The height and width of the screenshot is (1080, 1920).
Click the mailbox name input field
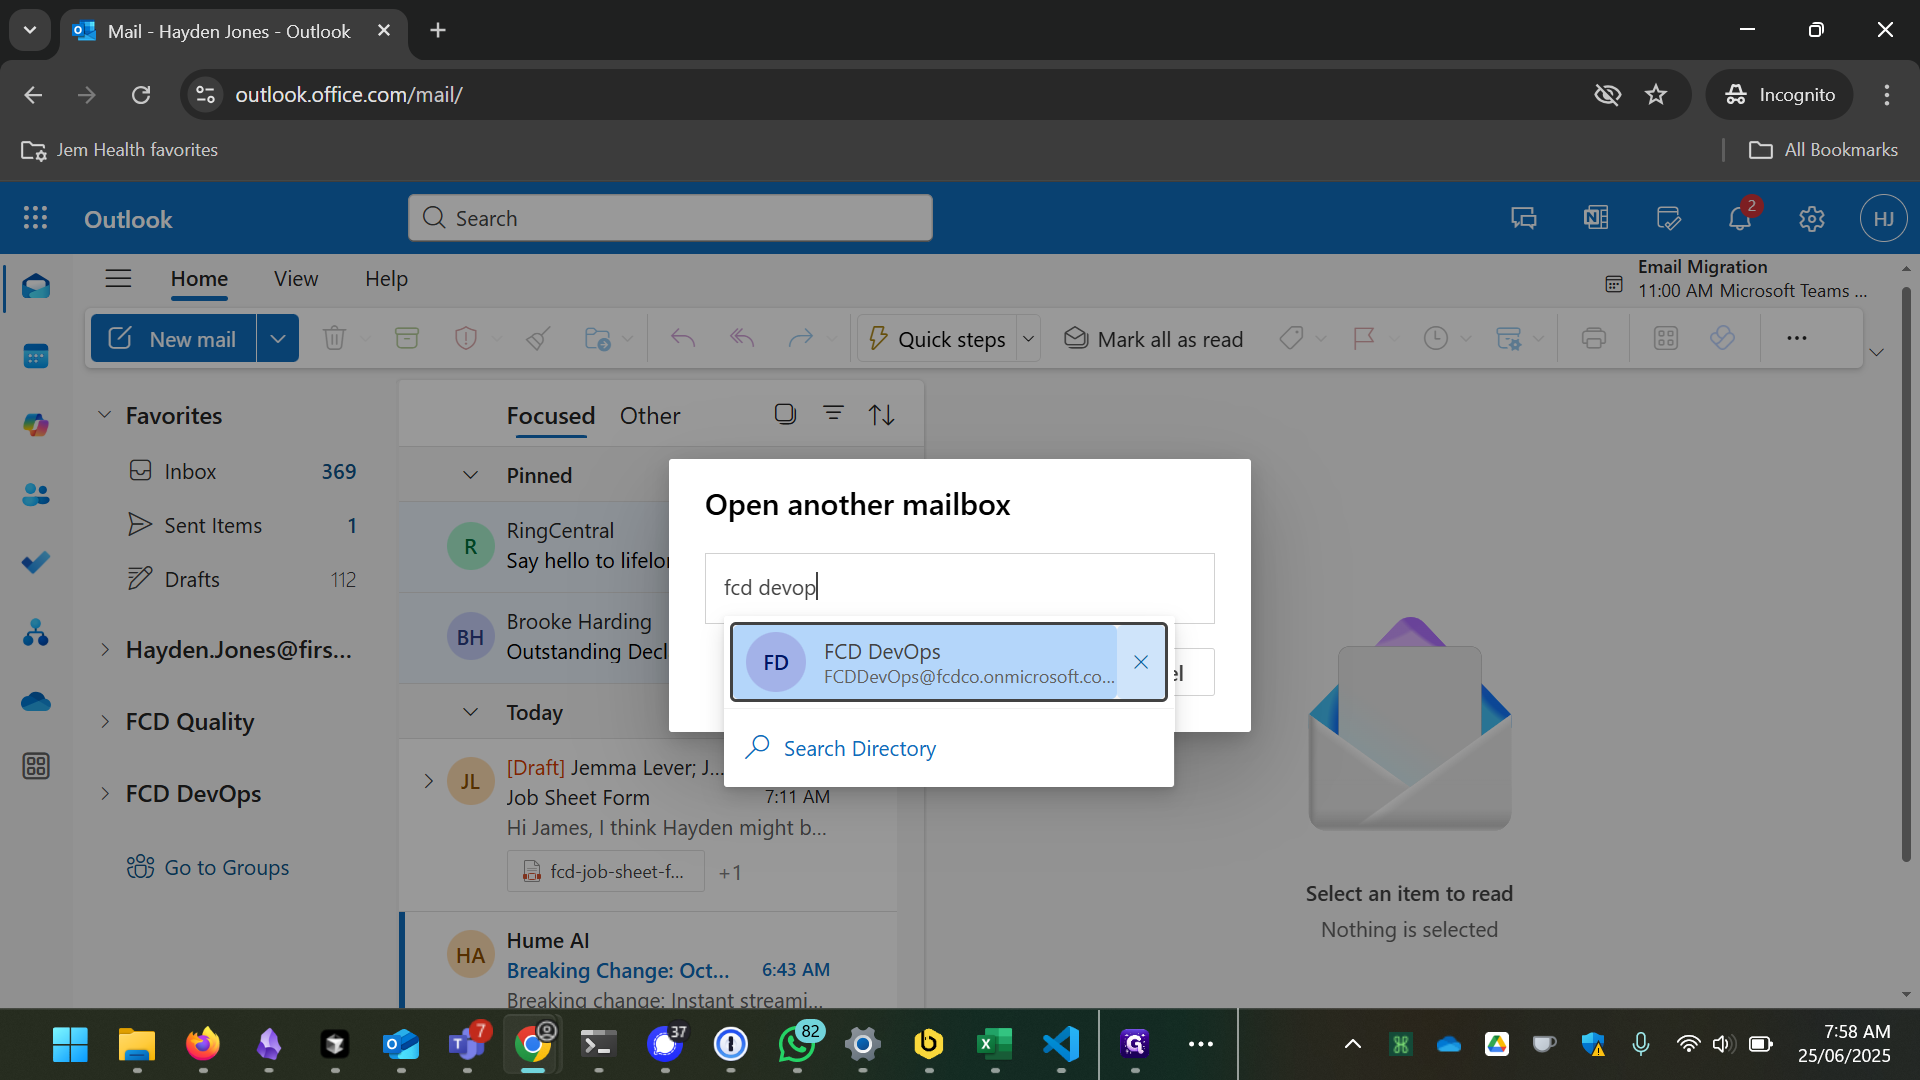tap(959, 588)
